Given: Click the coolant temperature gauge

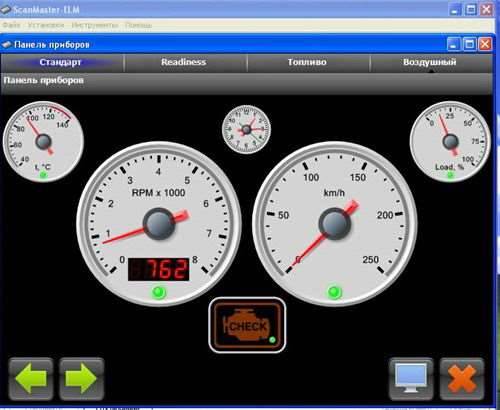Looking at the screenshot, I should (43, 141).
